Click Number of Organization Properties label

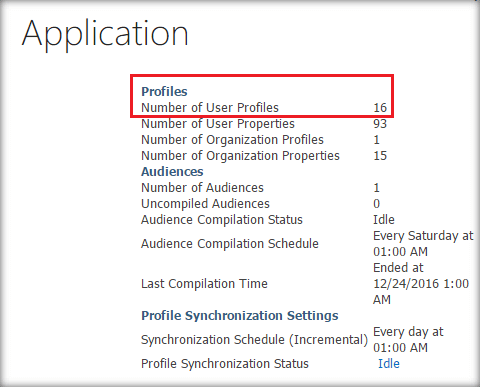(x=240, y=156)
